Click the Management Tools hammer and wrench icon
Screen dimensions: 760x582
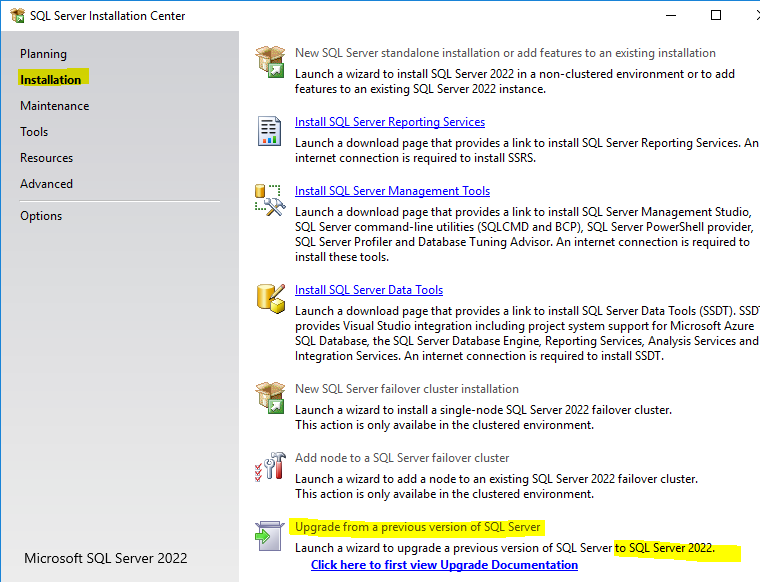pyautogui.click(x=270, y=200)
